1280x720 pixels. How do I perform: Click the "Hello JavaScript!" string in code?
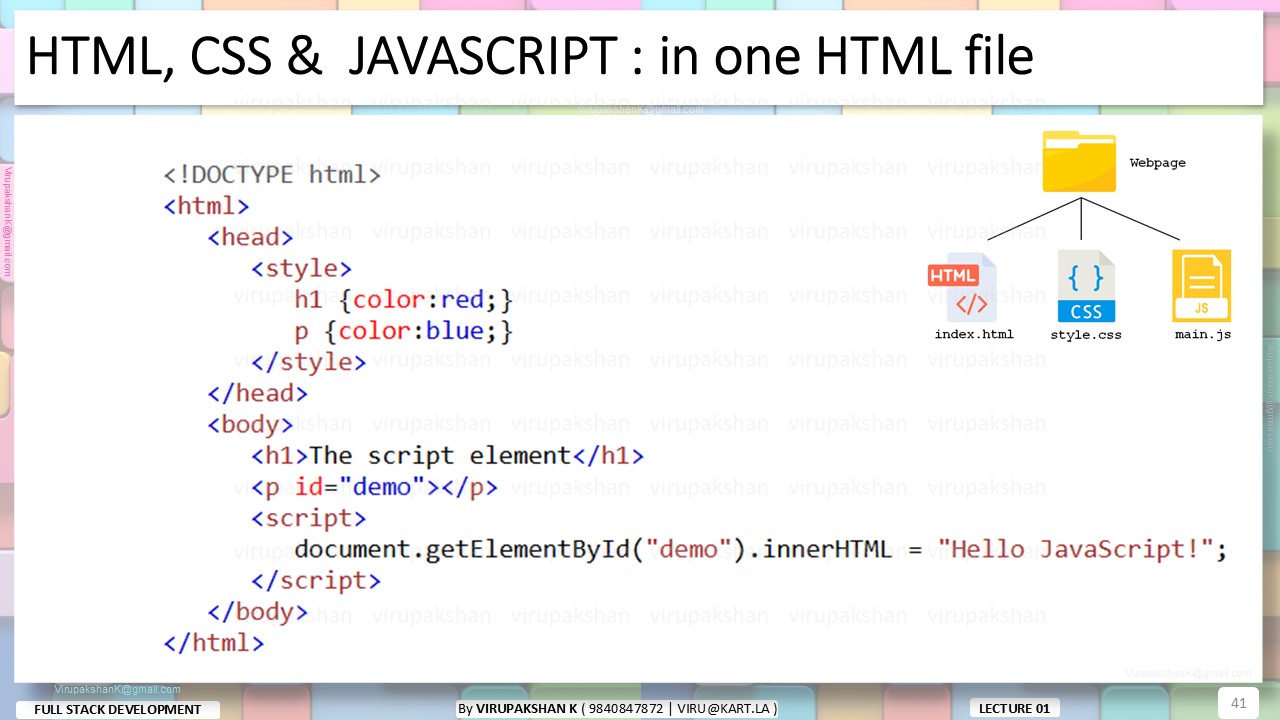click(1081, 549)
